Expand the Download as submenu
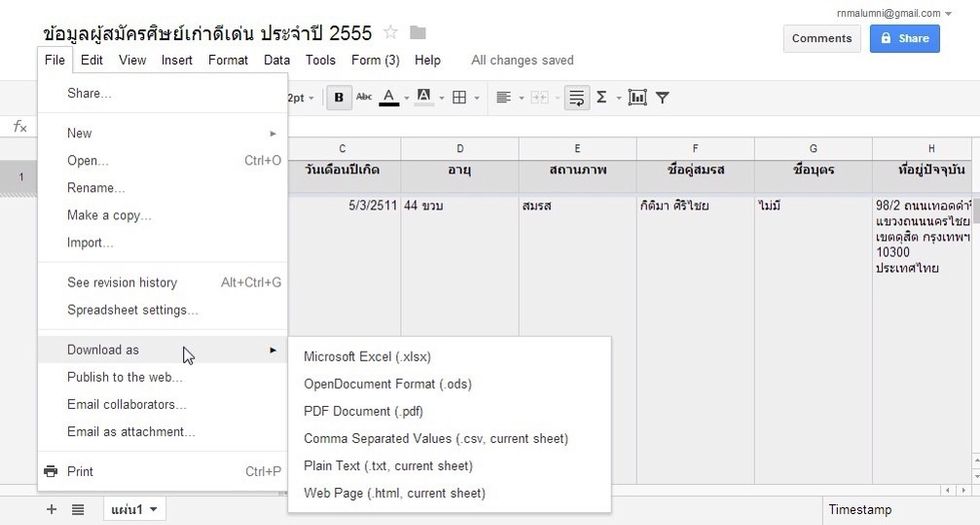Screen dimensions: 980x525 162,350
